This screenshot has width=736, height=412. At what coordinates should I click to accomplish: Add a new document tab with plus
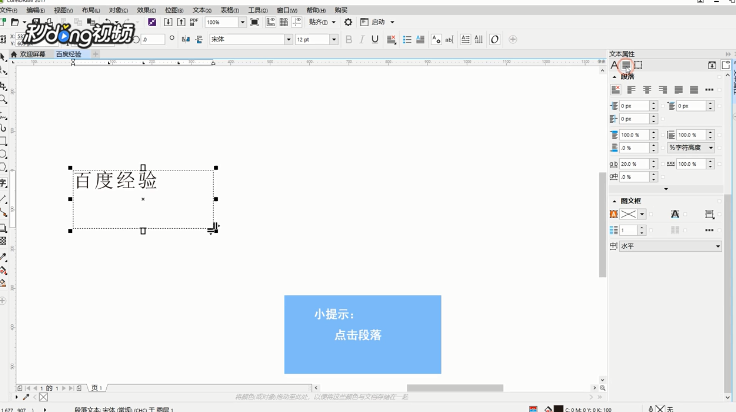click(x=95, y=54)
